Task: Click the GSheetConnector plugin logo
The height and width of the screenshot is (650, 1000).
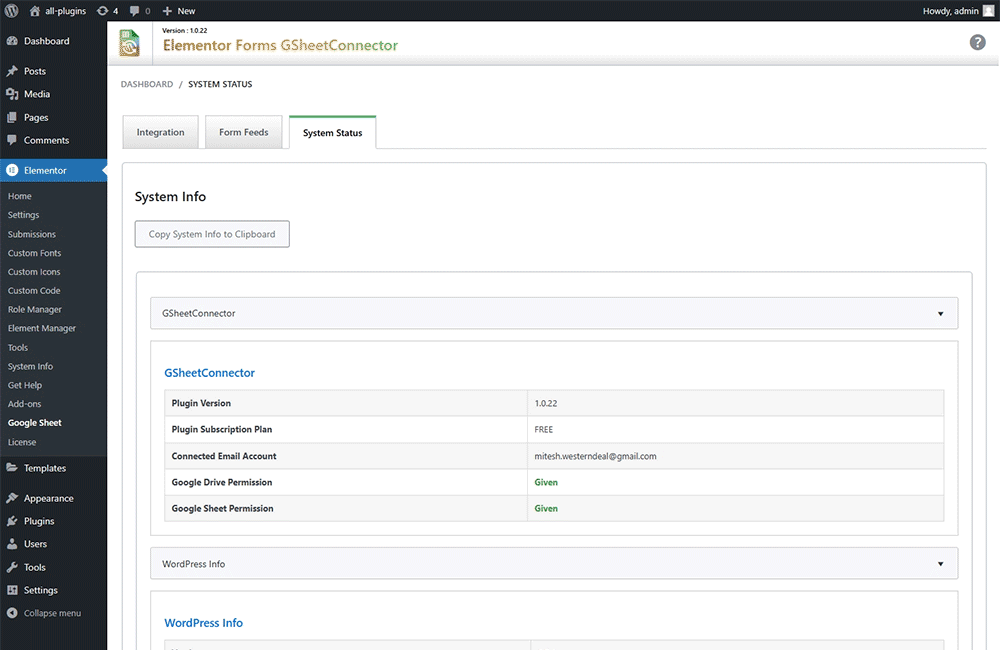Action: [x=130, y=44]
